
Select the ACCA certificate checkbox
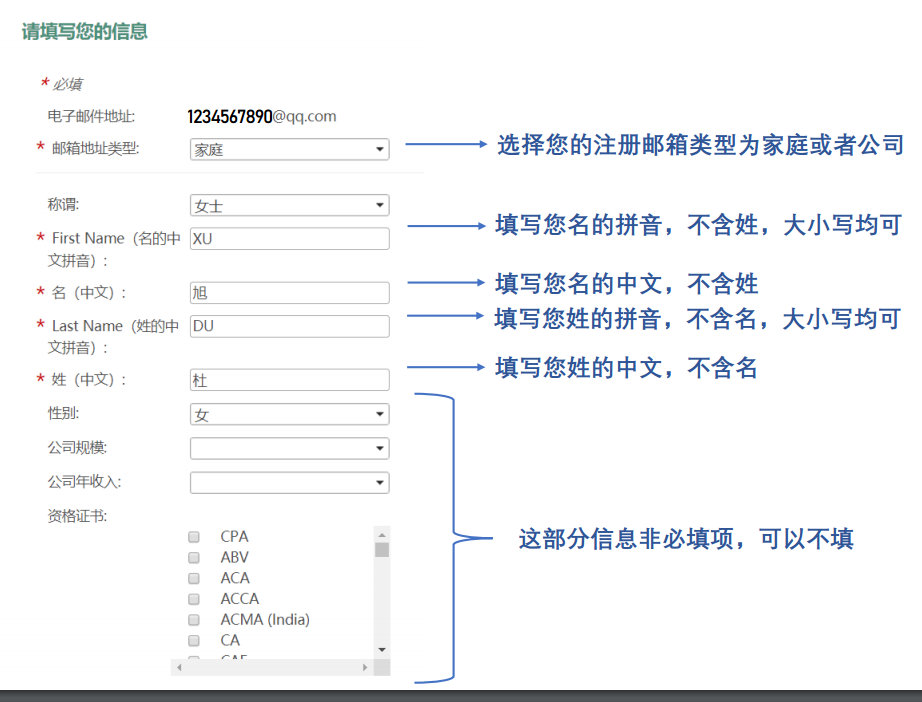(194, 599)
